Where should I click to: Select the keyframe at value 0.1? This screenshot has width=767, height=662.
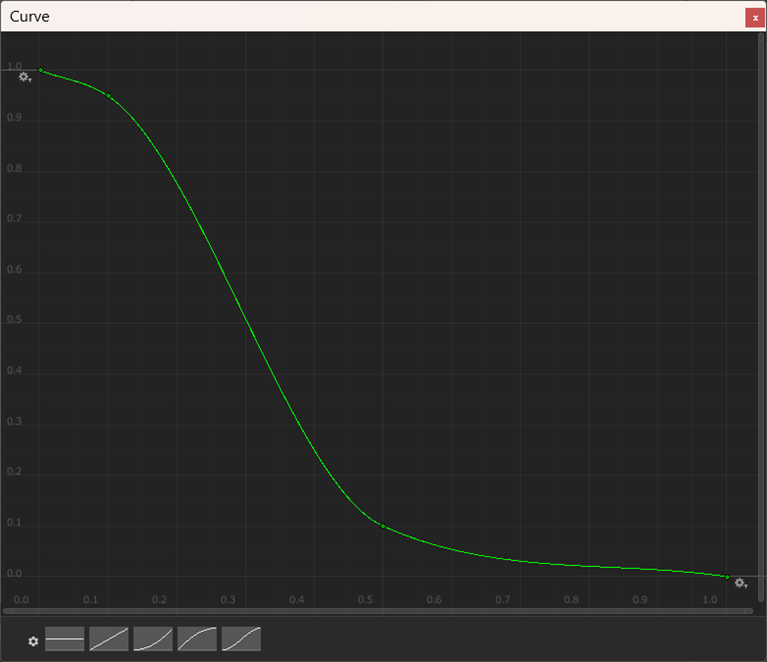(383, 525)
